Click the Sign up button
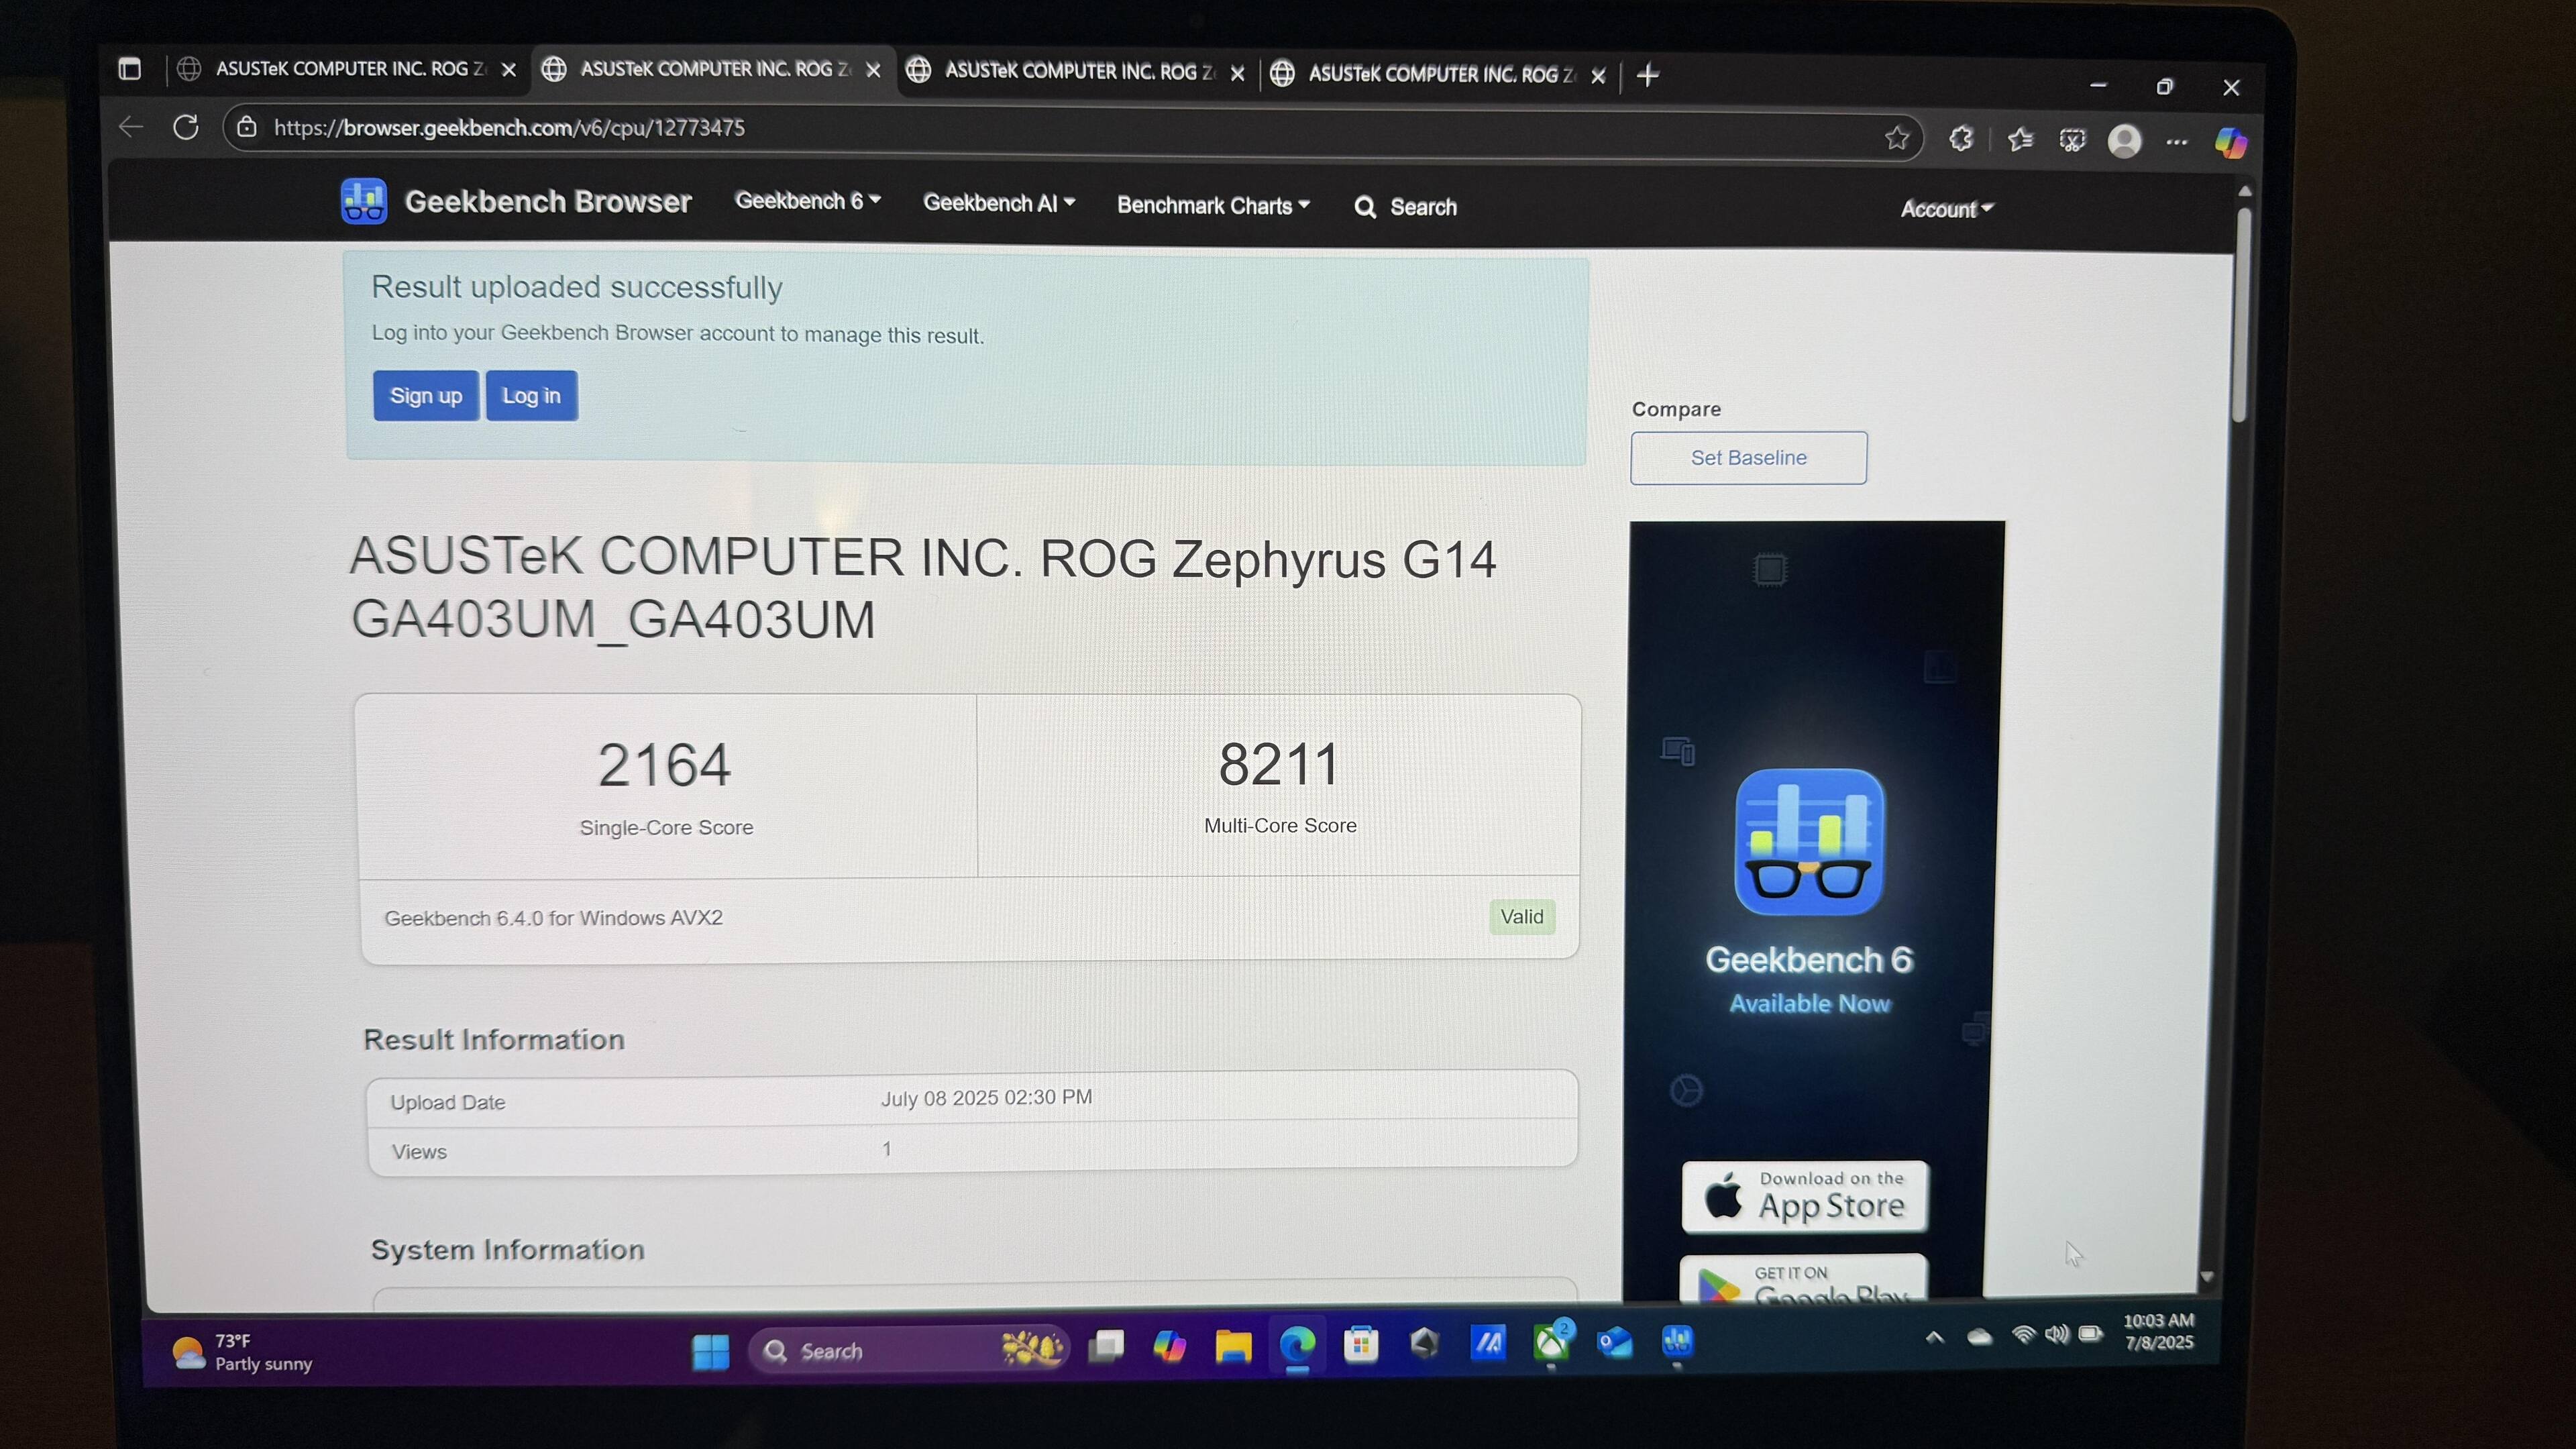Image resolution: width=2576 pixels, height=1449 pixels. [x=425, y=396]
